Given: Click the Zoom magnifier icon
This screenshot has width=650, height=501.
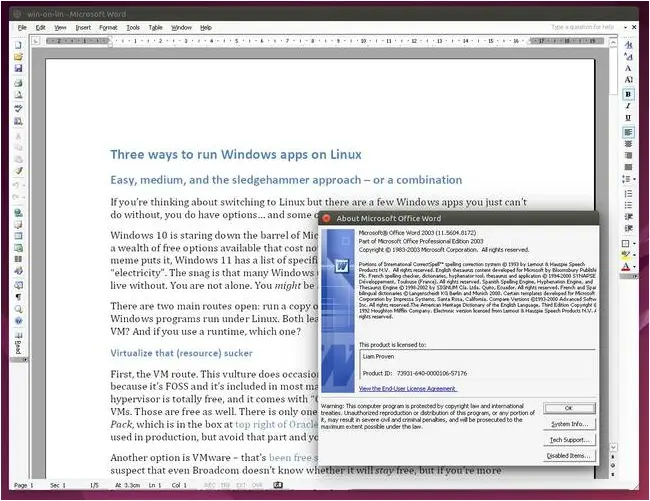Looking at the screenshot, I should point(18,309).
